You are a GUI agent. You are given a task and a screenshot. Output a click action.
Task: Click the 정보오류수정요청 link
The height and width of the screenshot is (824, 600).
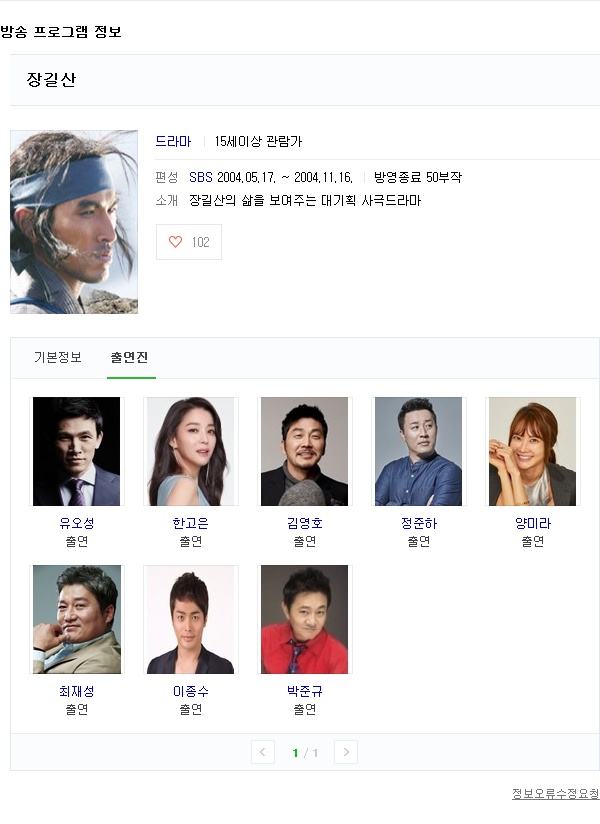pos(555,794)
